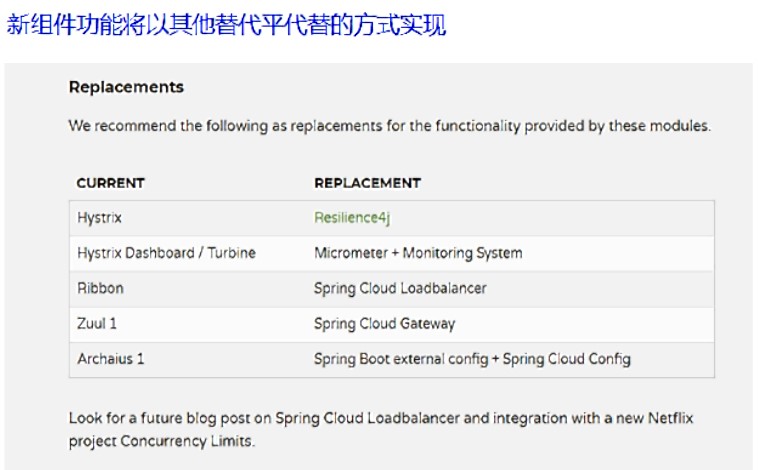Image resolution: width=758 pixels, height=470 pixels.
Task: Click the Replacements section heading
Action: point(126,87)
